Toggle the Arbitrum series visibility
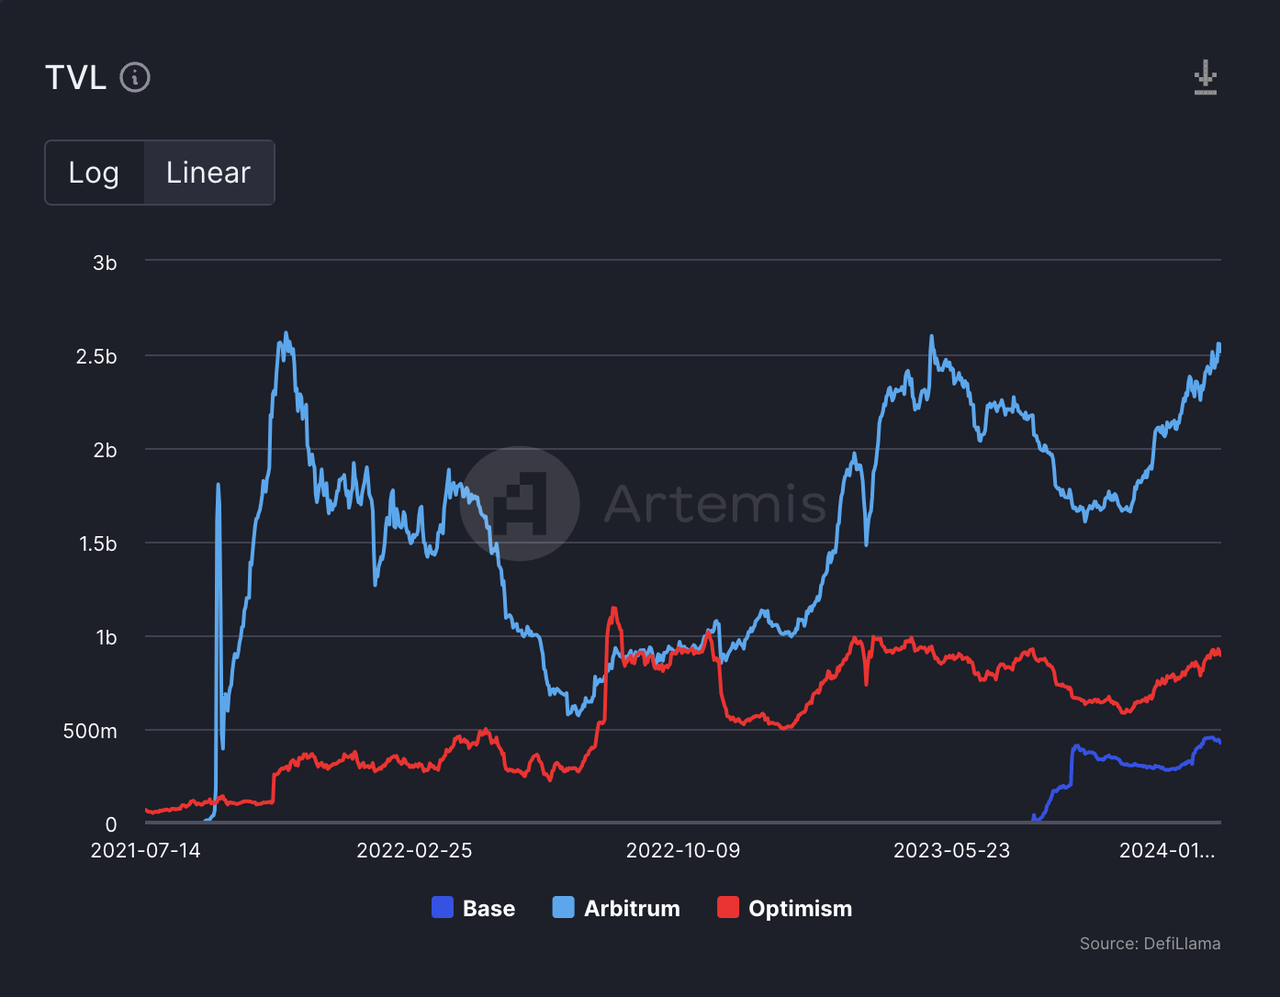Viewport: 1280px width, 997px height. tap(616, 908)
